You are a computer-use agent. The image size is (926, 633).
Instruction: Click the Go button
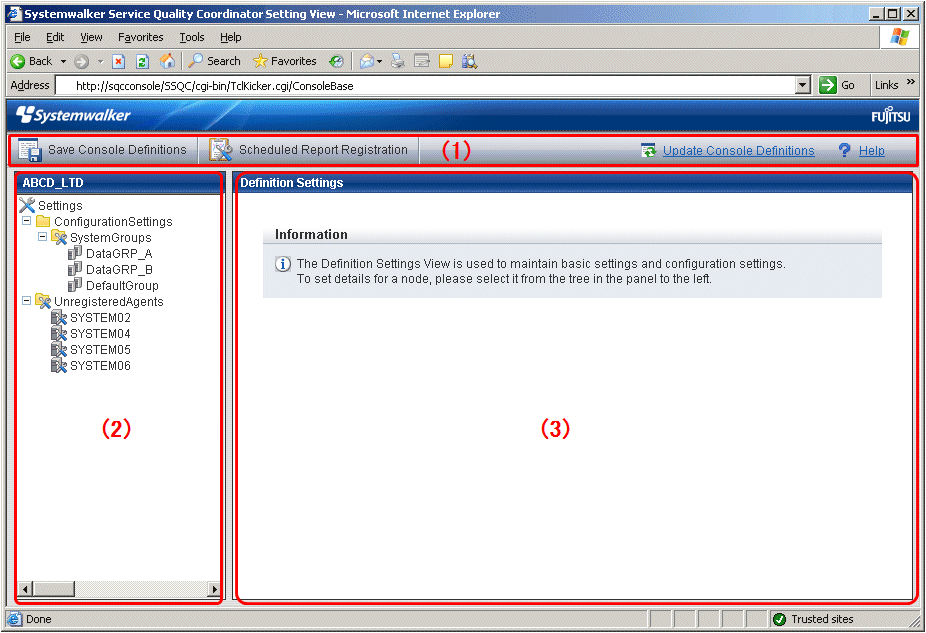click(x=837, y=85)
